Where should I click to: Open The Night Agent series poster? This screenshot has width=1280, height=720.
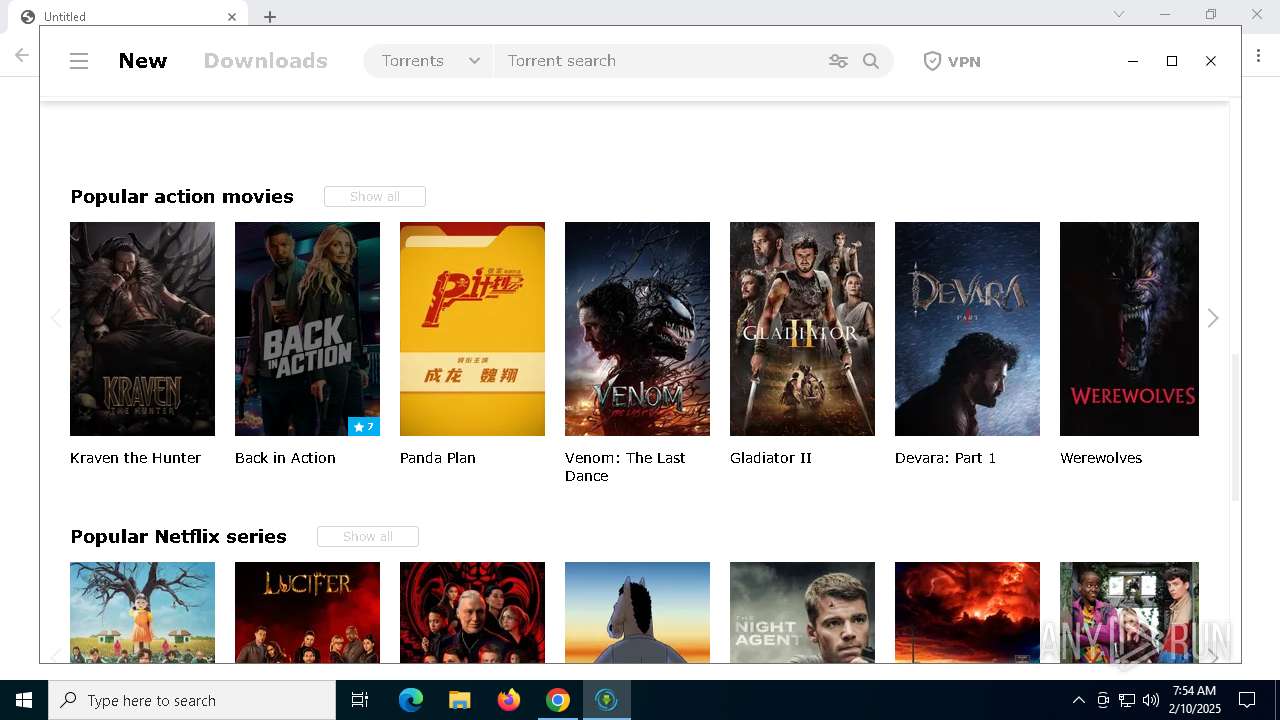(802, 612)
